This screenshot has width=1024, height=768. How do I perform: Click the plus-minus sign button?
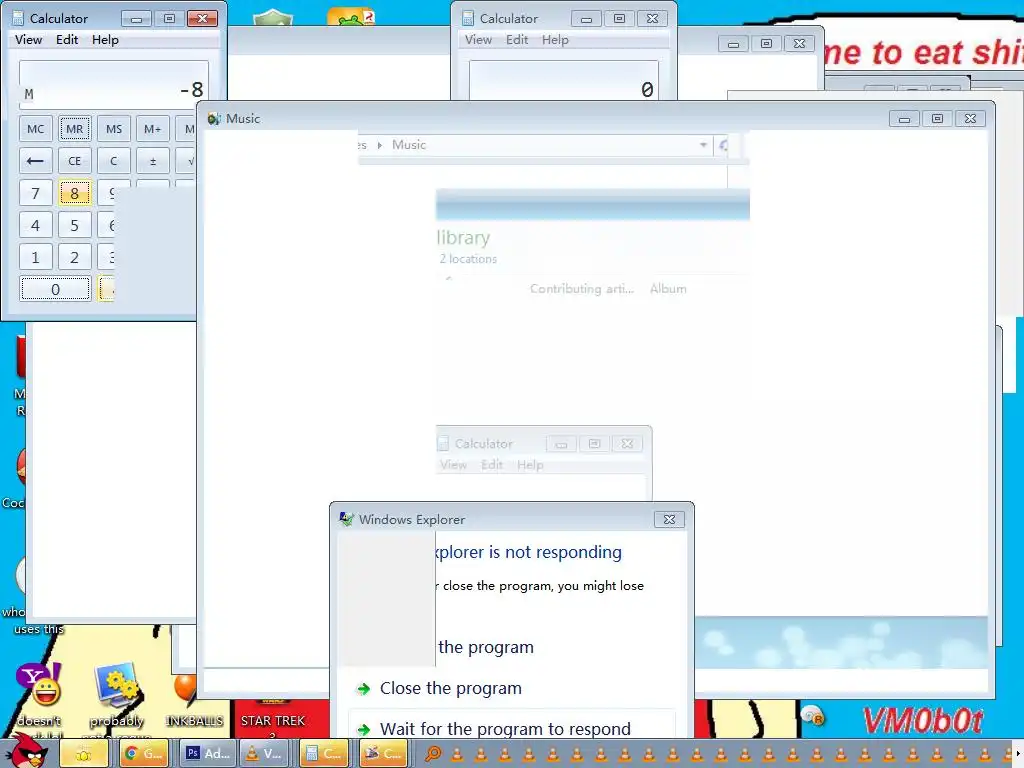point(153,161)
